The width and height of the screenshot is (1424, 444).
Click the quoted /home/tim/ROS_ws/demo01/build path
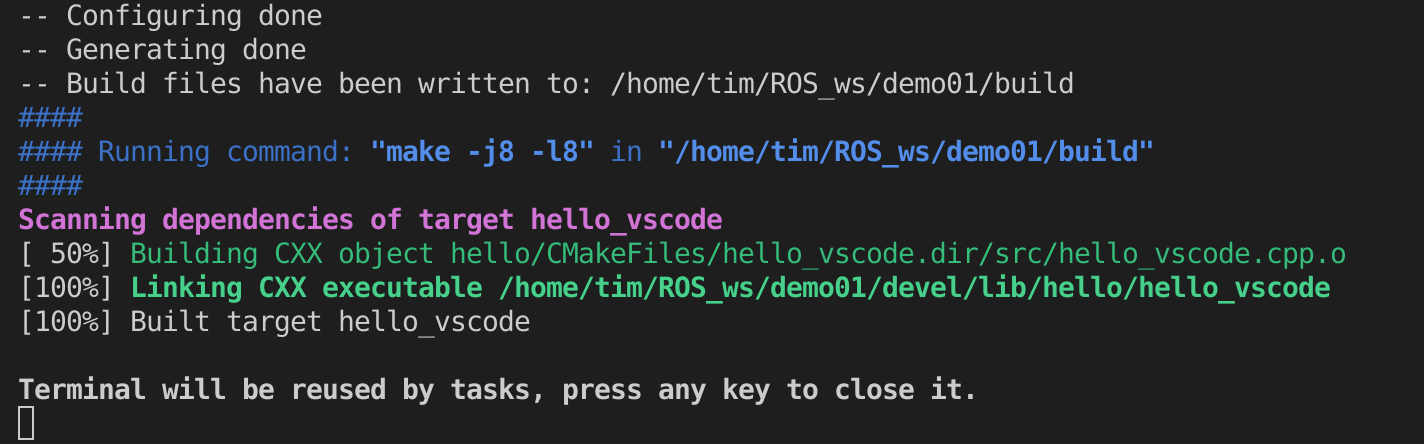pyautogui.click(x=906, y=152)
